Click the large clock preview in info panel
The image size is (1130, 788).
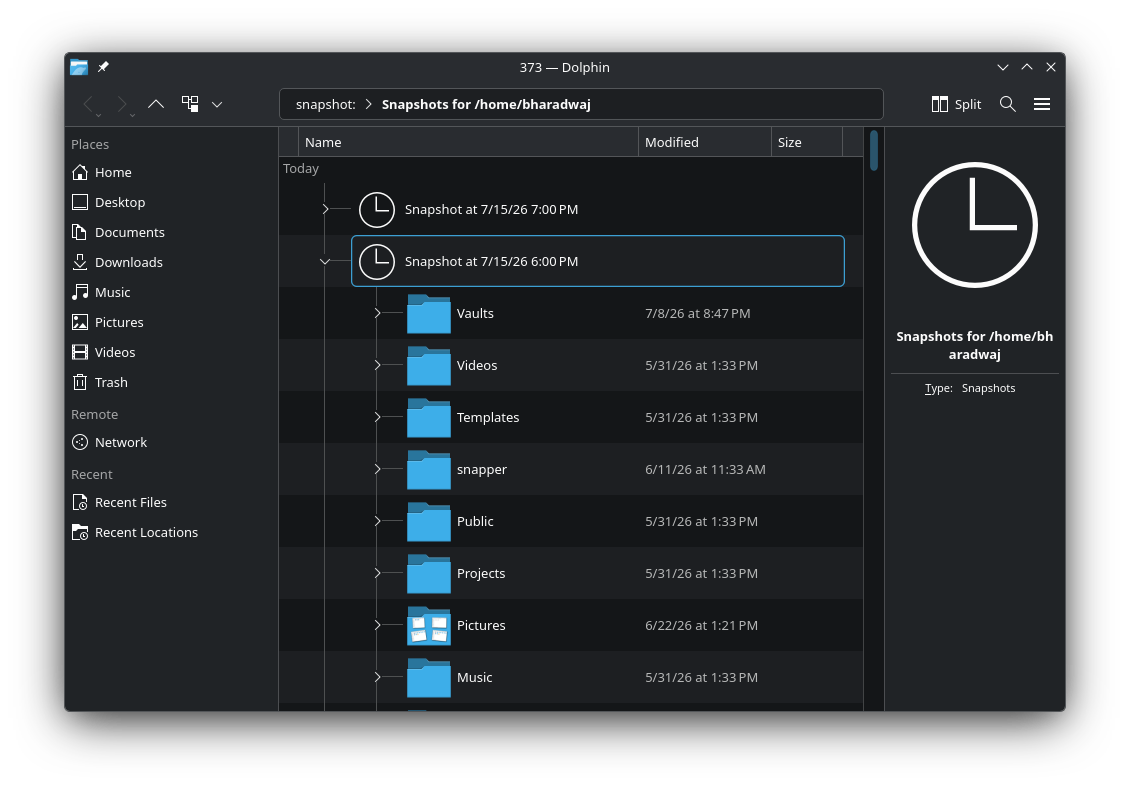pos(974,225)
